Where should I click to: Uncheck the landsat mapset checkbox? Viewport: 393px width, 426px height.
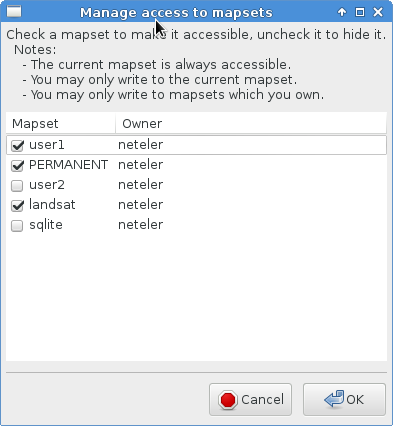[x=17, y=205]
